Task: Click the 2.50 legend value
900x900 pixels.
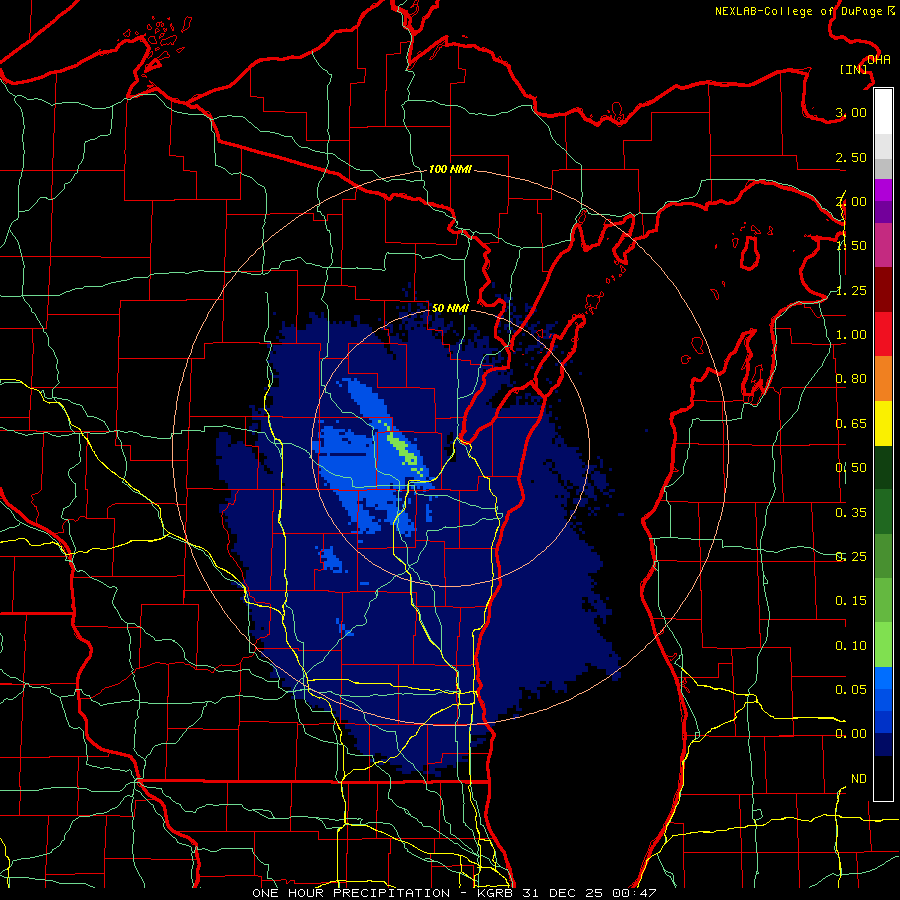Action: point(851,157)
